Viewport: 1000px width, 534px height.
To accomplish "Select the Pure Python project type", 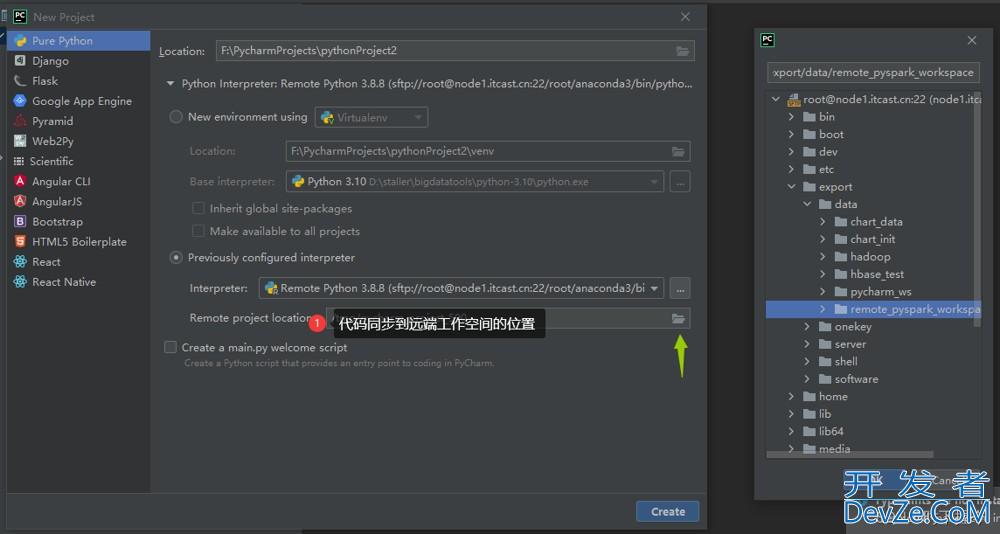I will tap(78, 41).
